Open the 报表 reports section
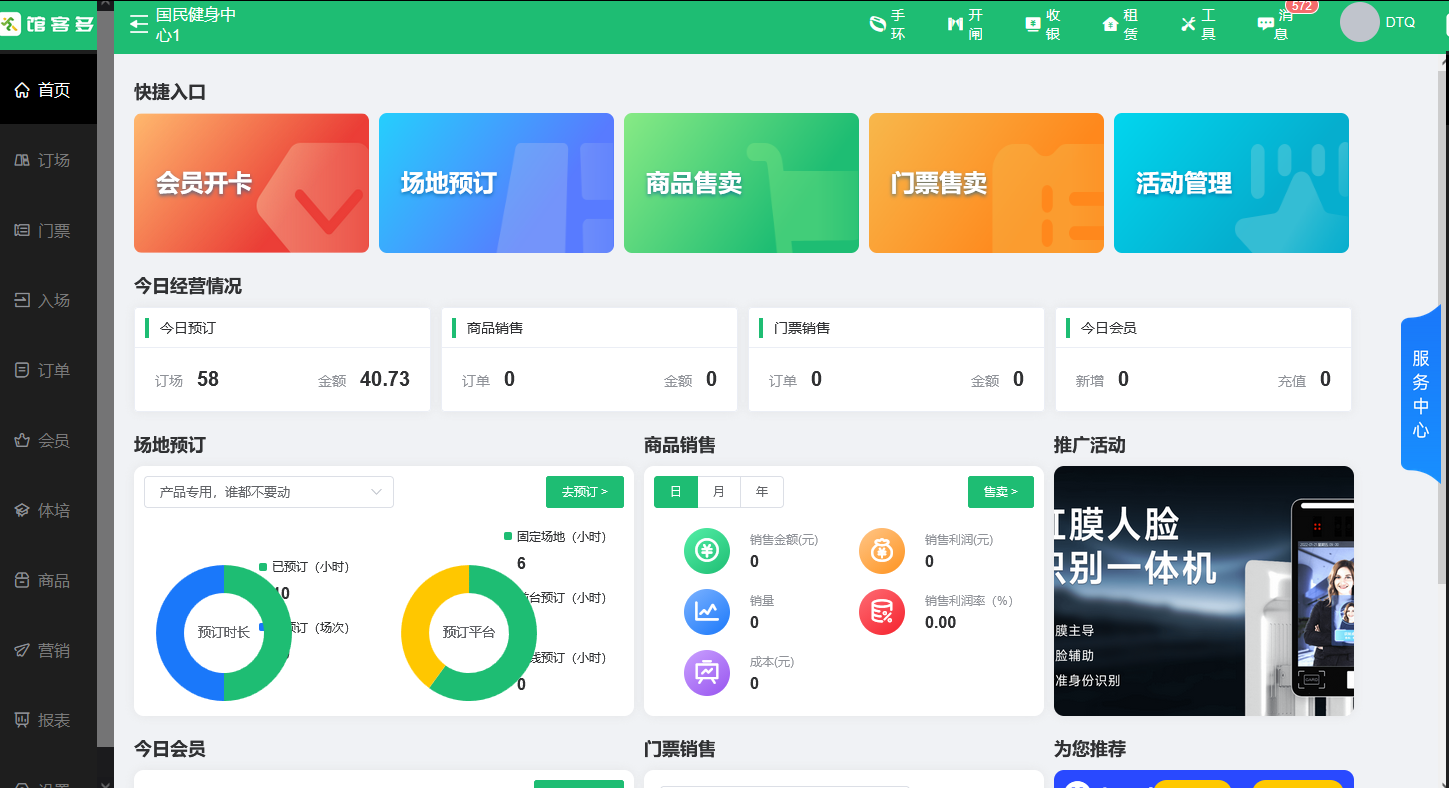 pyautogui.click(x=47, y=719)
